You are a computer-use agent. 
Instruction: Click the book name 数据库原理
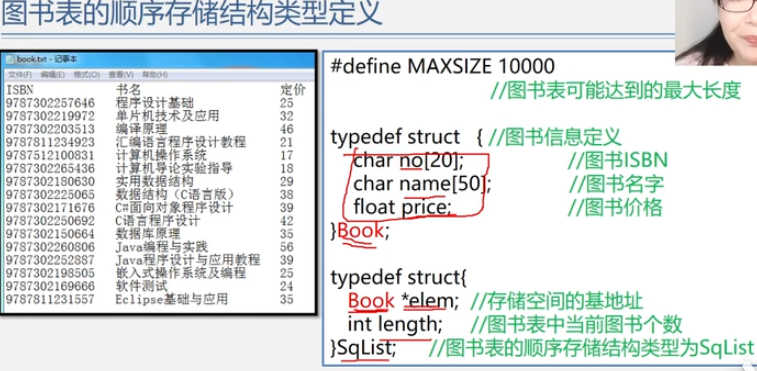click(x=148, y=234)
